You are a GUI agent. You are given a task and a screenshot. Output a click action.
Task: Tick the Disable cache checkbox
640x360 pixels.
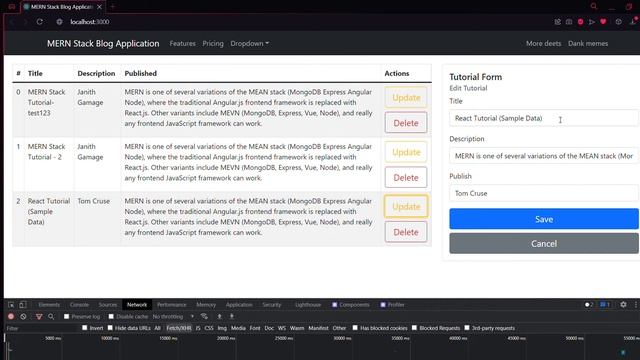coord(111,316)
